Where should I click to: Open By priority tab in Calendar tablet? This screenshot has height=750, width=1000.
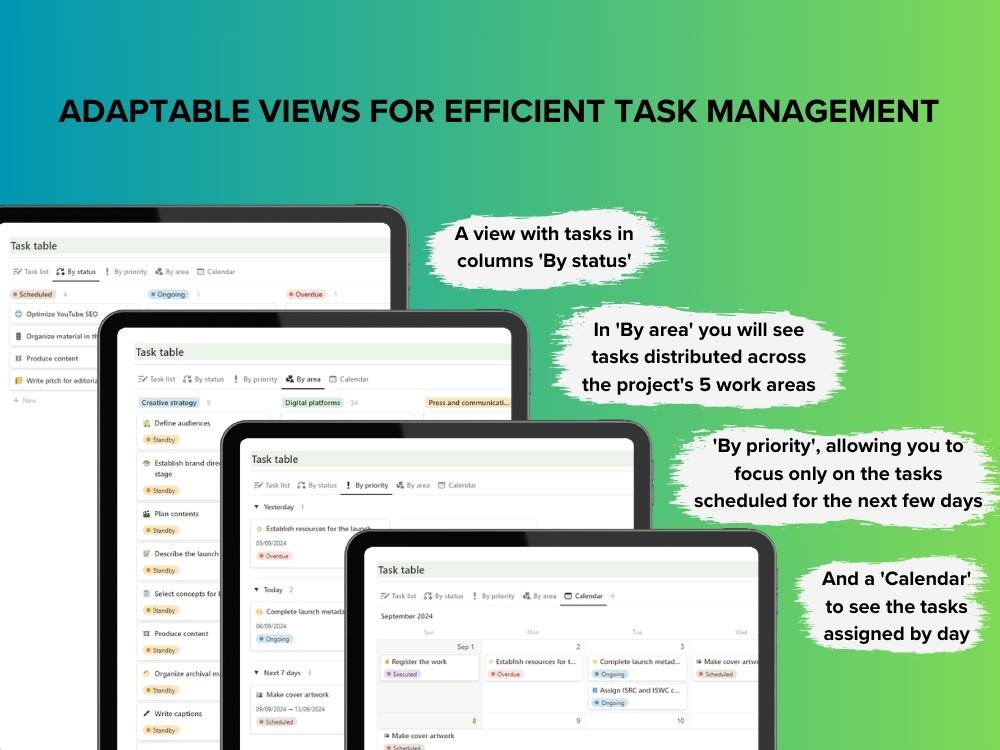pos(493,596)
